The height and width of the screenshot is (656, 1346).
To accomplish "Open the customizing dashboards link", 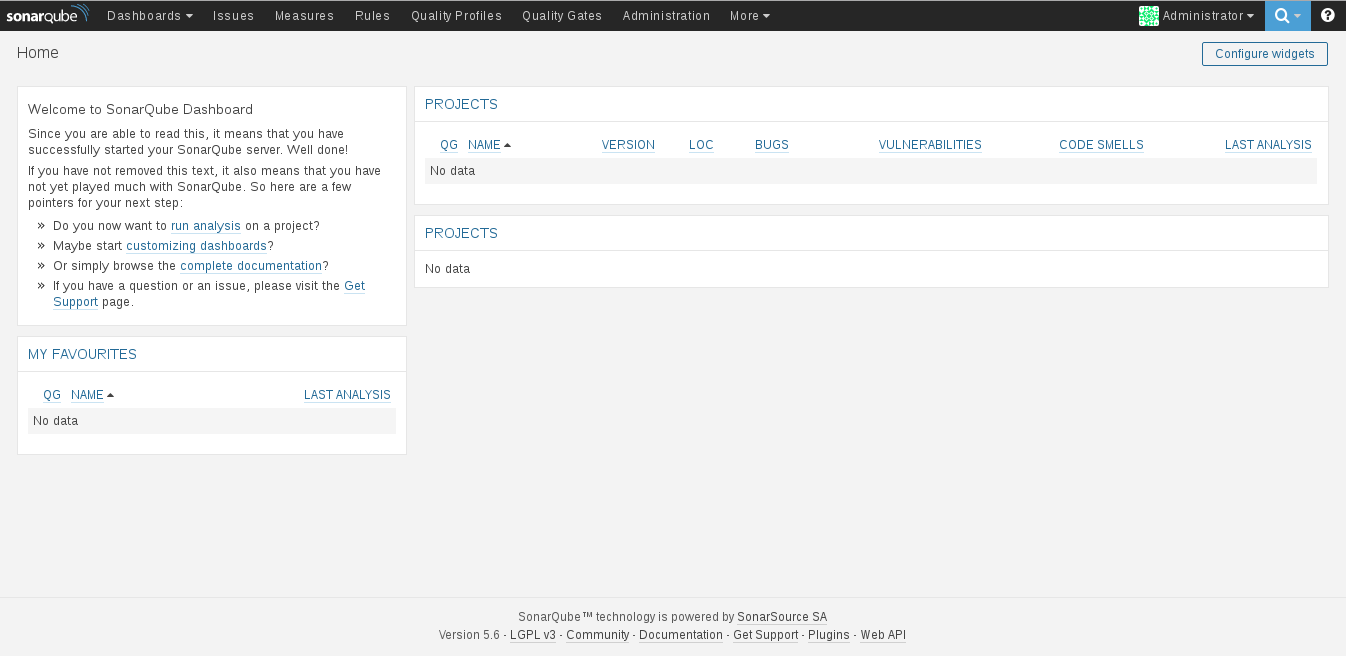I will coord(196,246).
